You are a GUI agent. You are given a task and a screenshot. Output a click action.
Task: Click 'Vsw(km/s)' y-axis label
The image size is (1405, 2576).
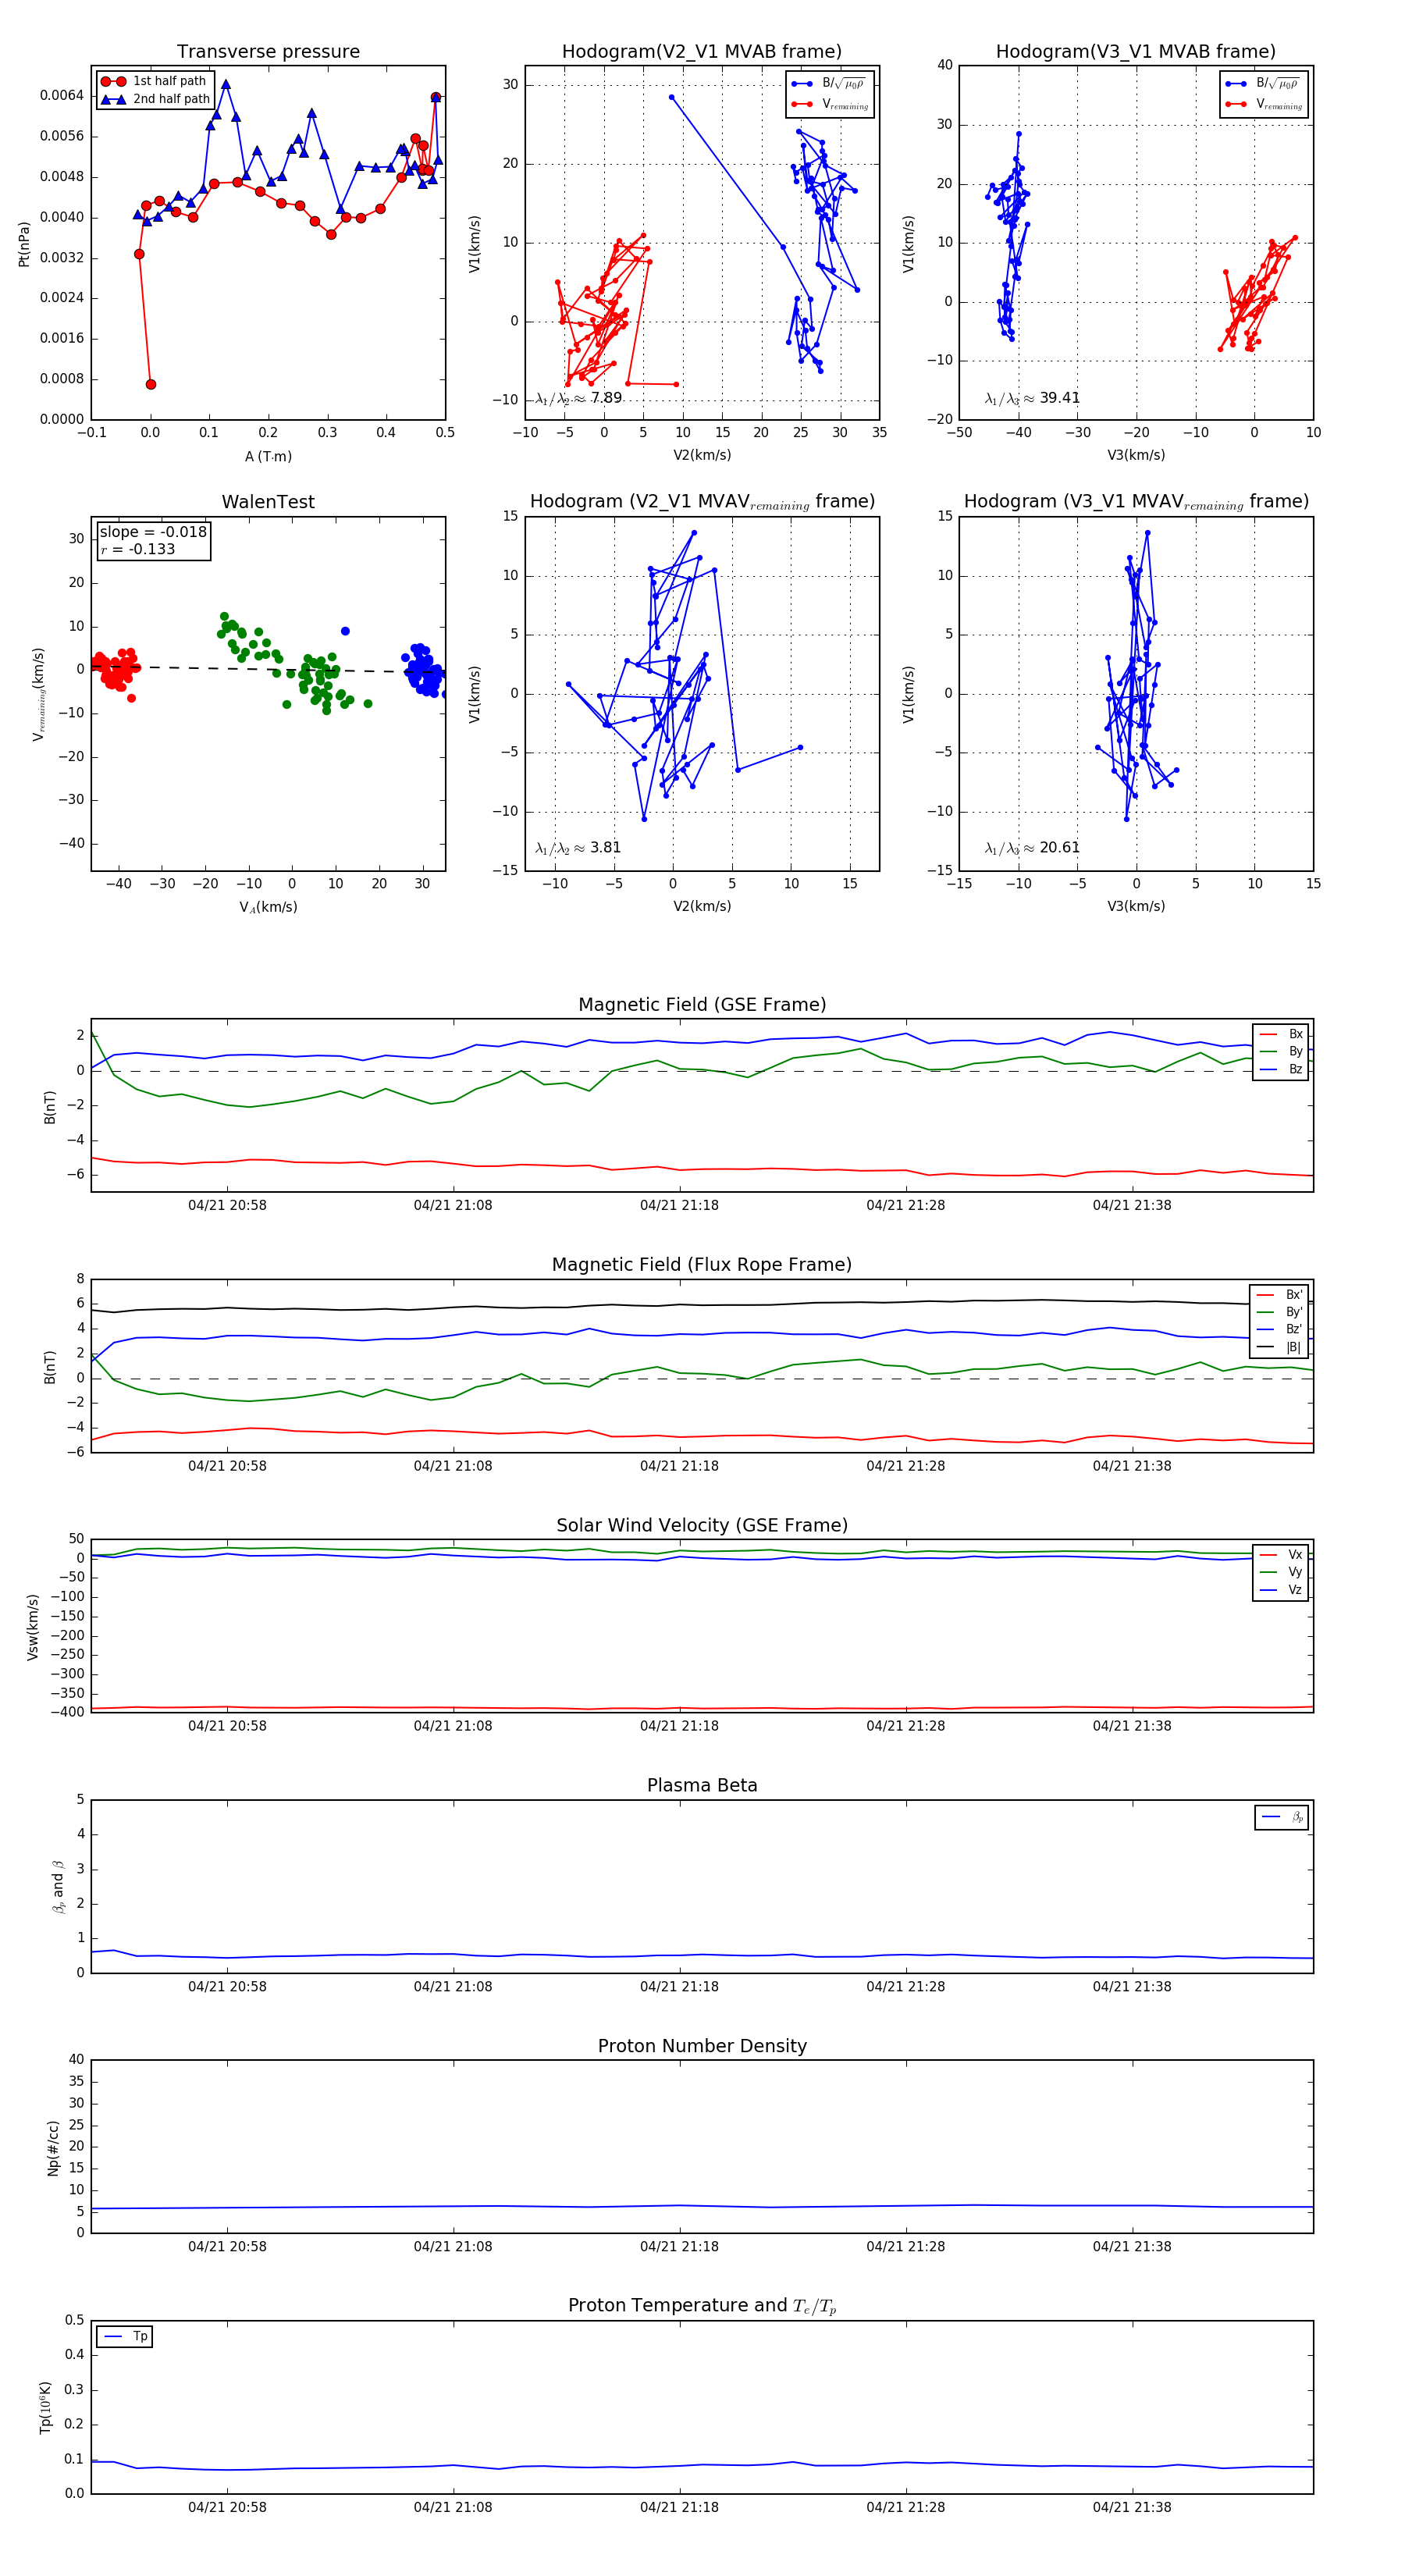(33, 1627)
